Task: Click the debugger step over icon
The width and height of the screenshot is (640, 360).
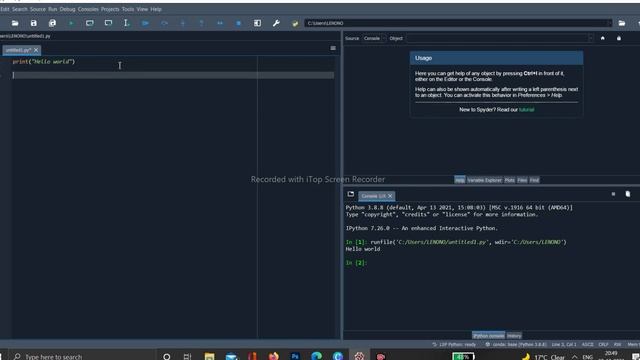Action: click(164, 23)
